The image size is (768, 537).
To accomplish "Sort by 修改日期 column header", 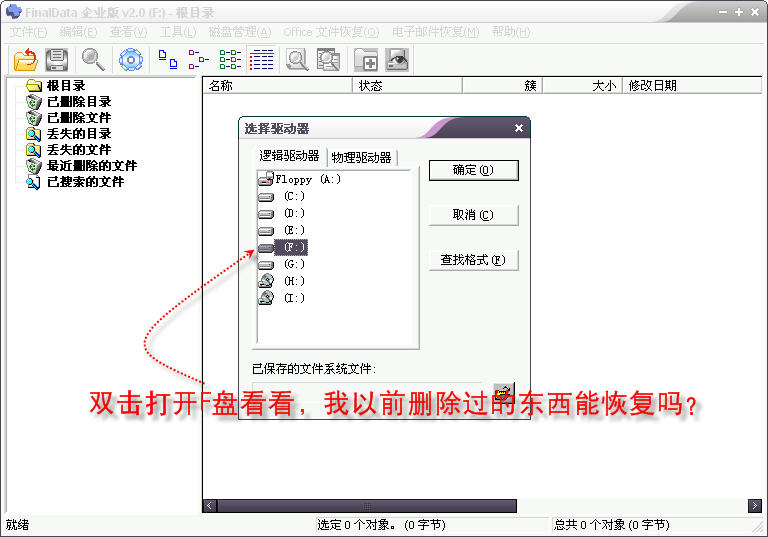I will coord(692,86).
